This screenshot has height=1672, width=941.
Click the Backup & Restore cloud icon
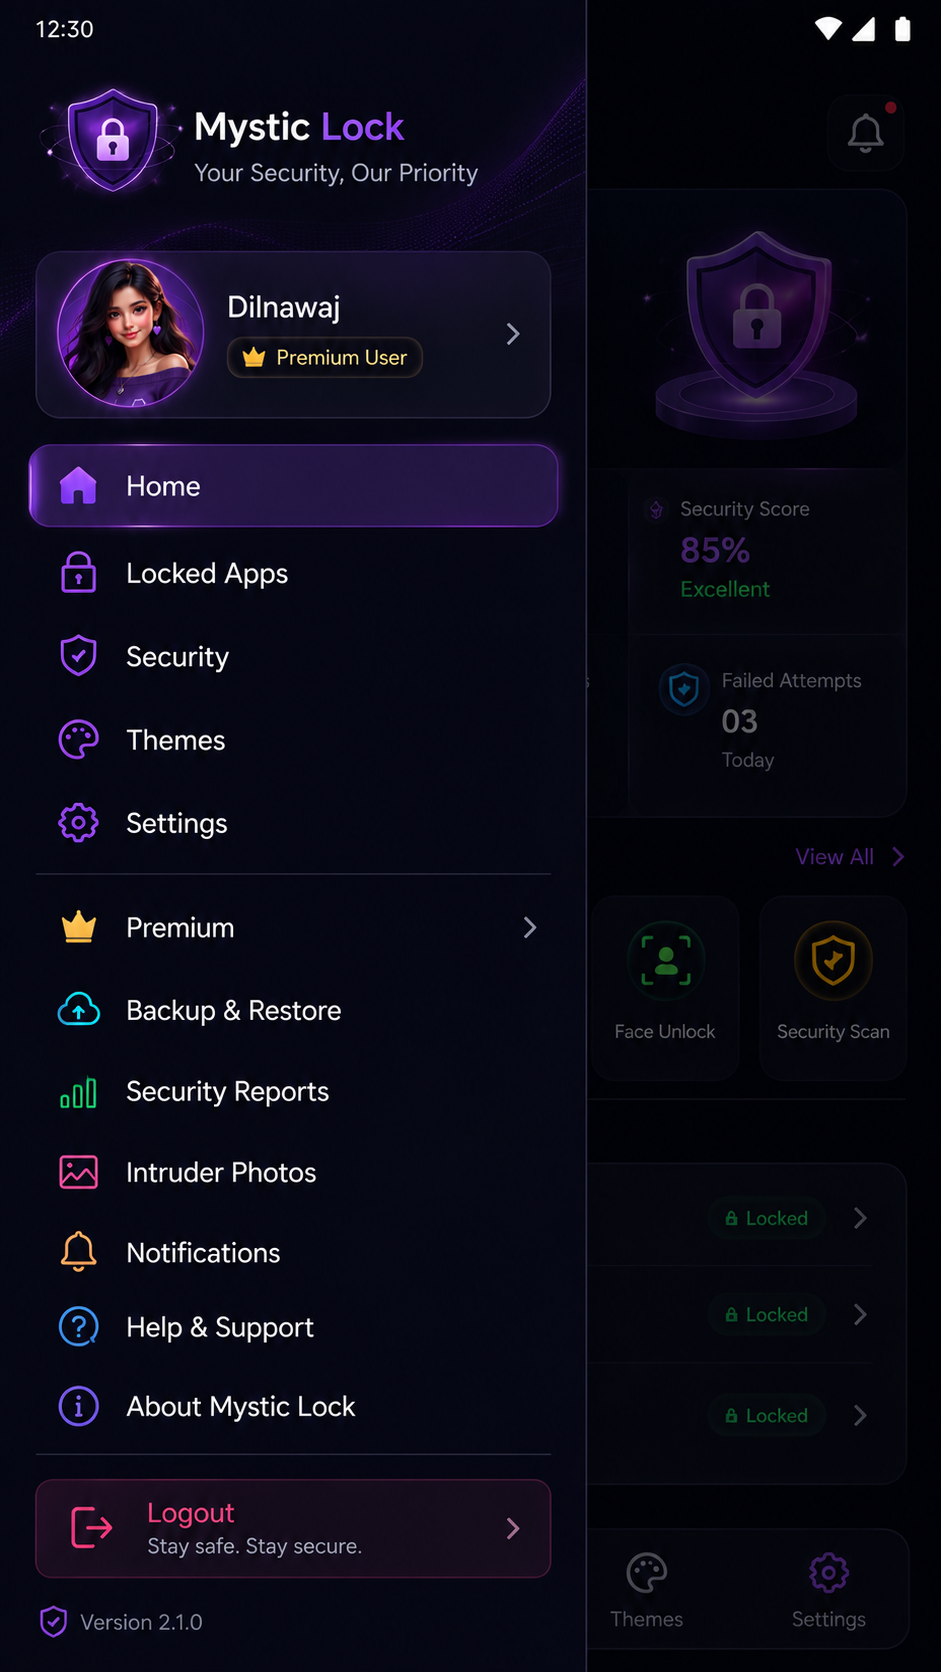click(78, 1010)
